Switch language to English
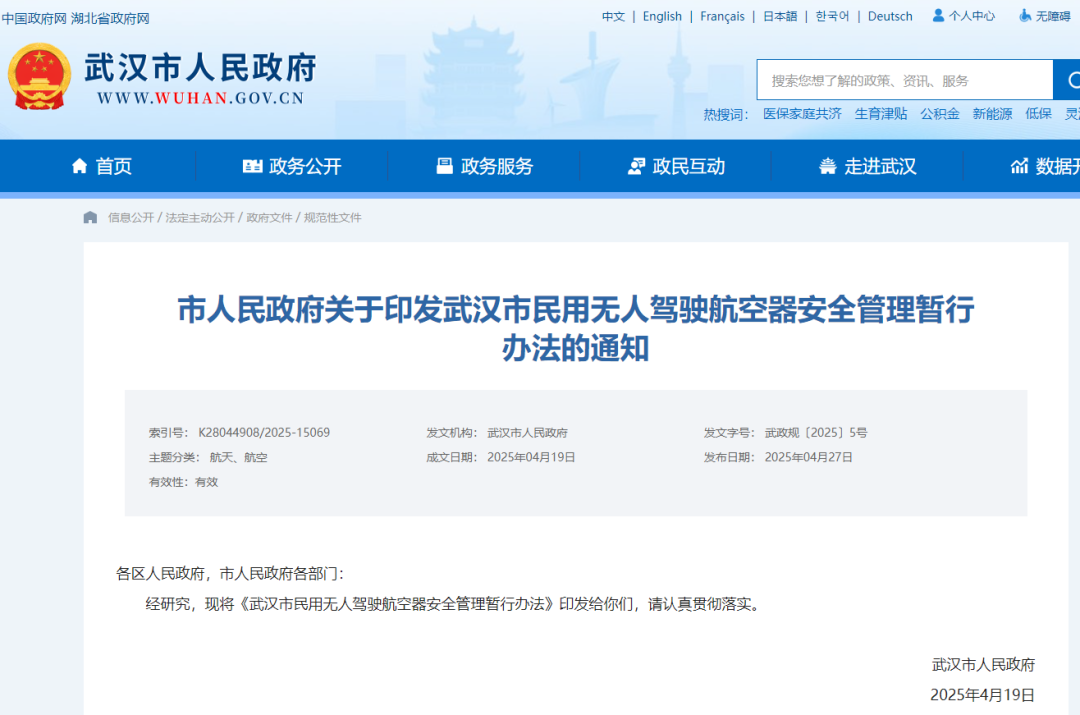1080x715 pixels. click(x=662, y=17)
